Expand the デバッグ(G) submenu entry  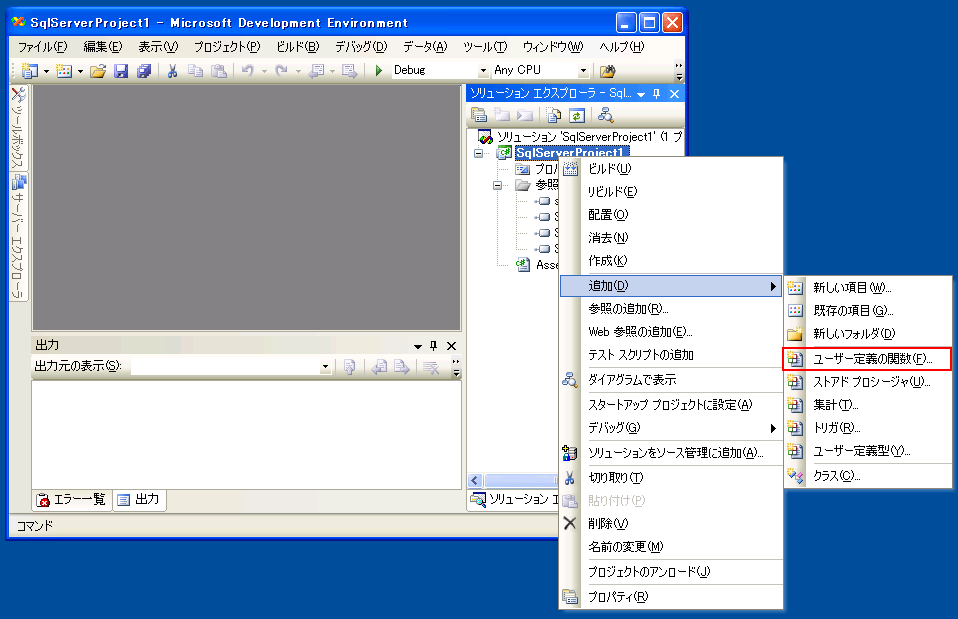click(671, 428)
